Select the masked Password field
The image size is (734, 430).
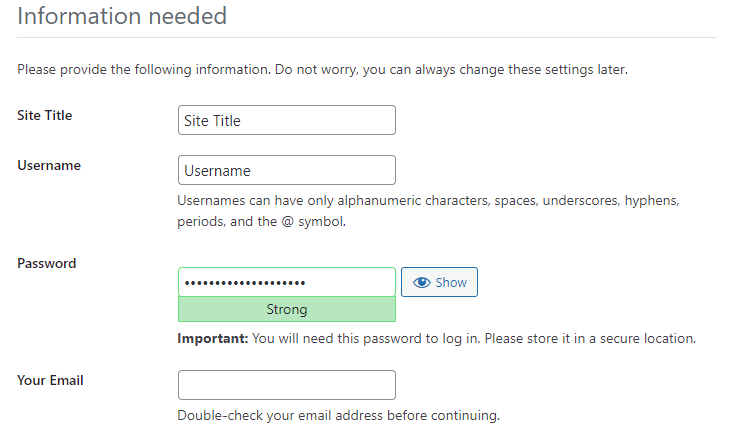click(x=286, y=282)
